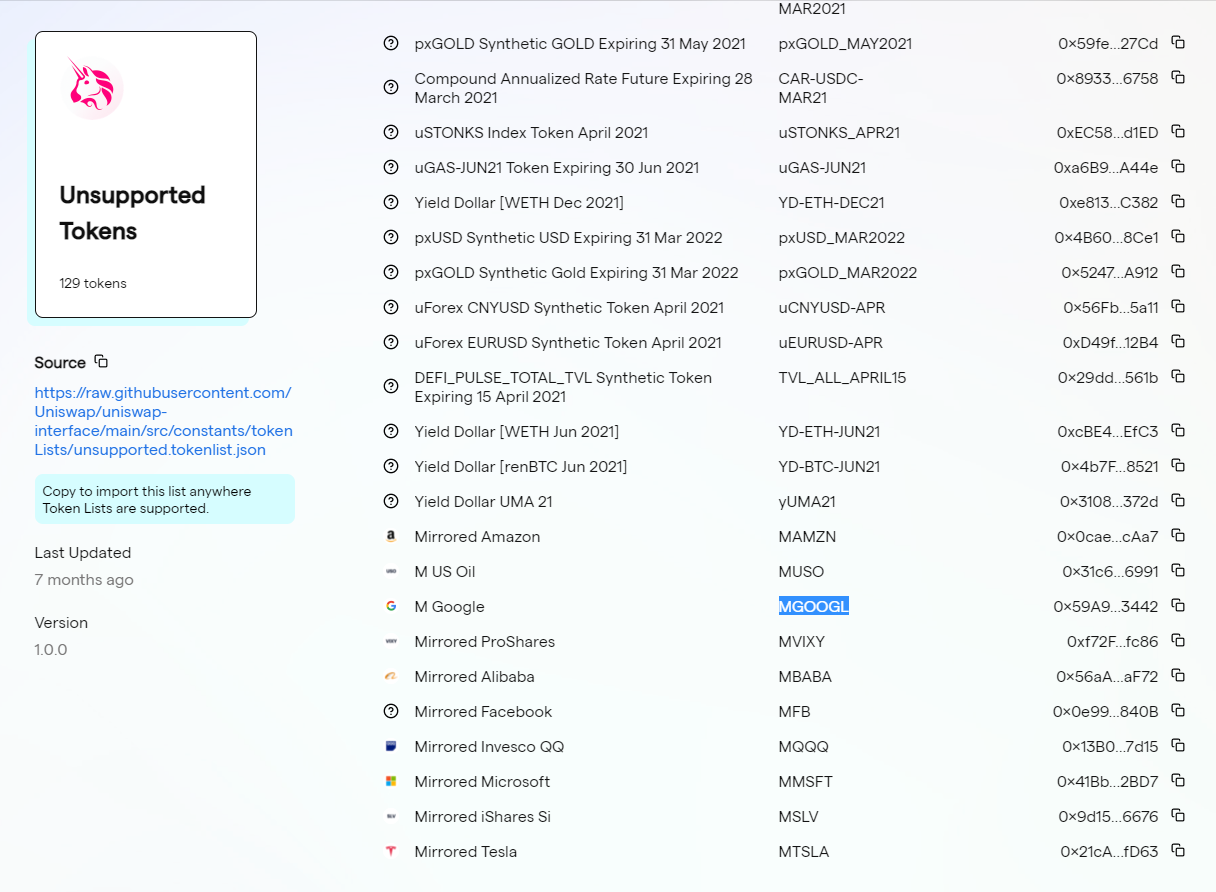This screenshot has height=892, width=1216.
Task: Copy the MMSFT token address
Action: 1178,780
